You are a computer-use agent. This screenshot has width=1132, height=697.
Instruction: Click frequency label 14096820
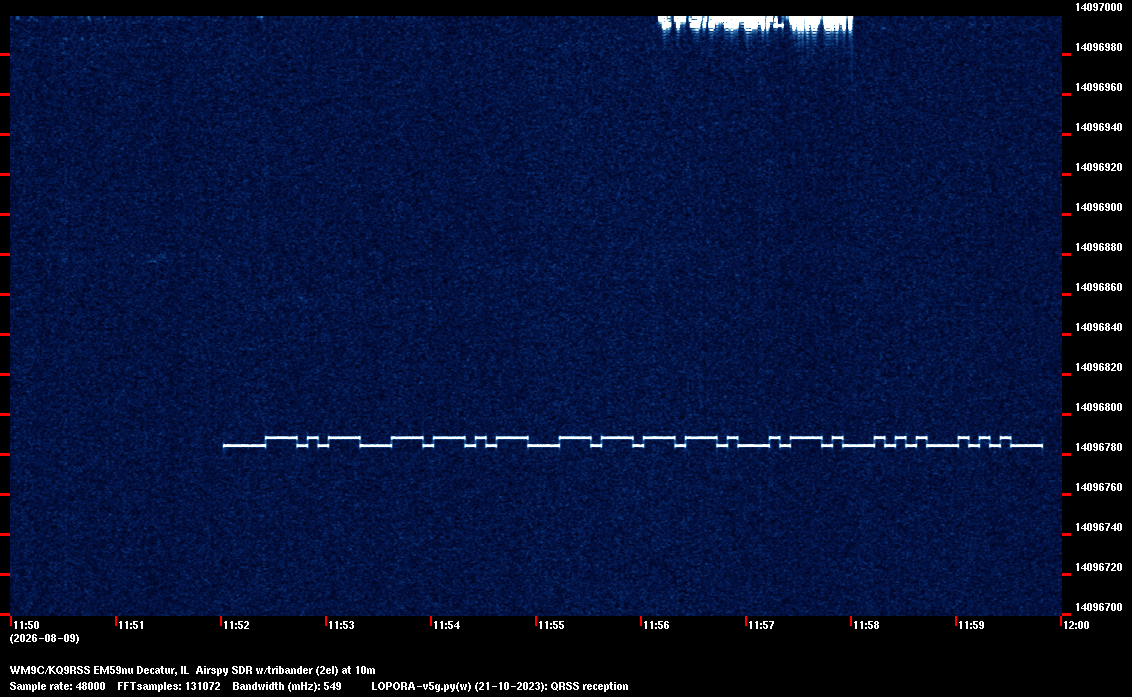coord(1098,367)
